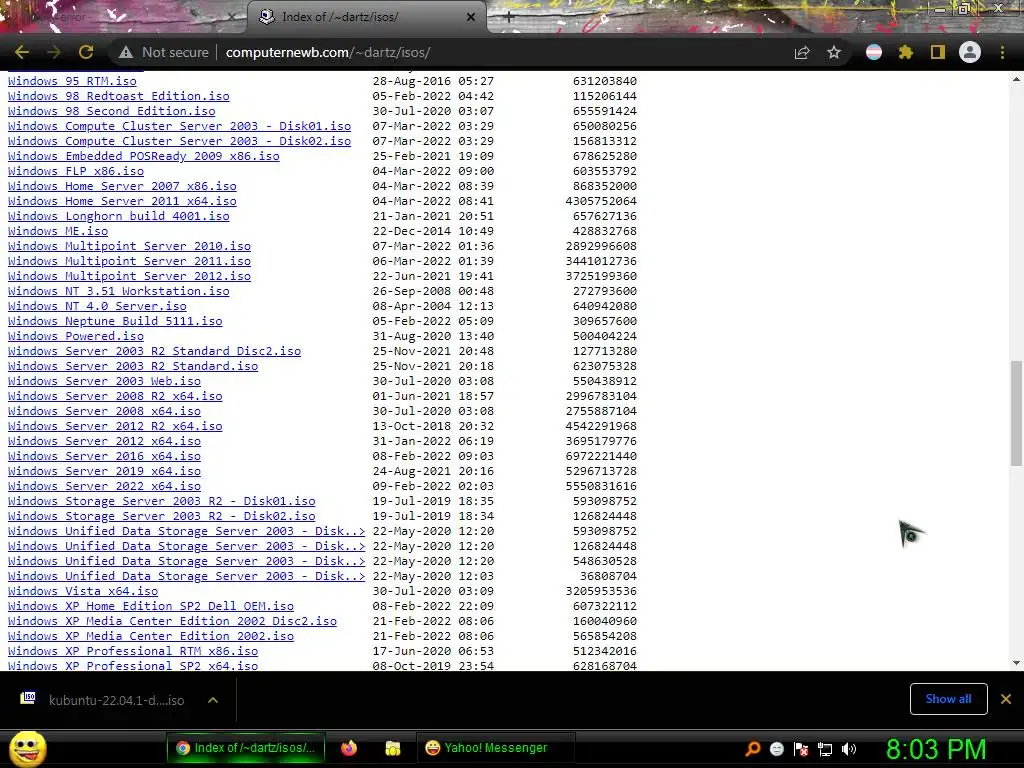The image size is (1024, 768).
Task: Open the Windows 95 RTM.iso link
Action: 72,81
